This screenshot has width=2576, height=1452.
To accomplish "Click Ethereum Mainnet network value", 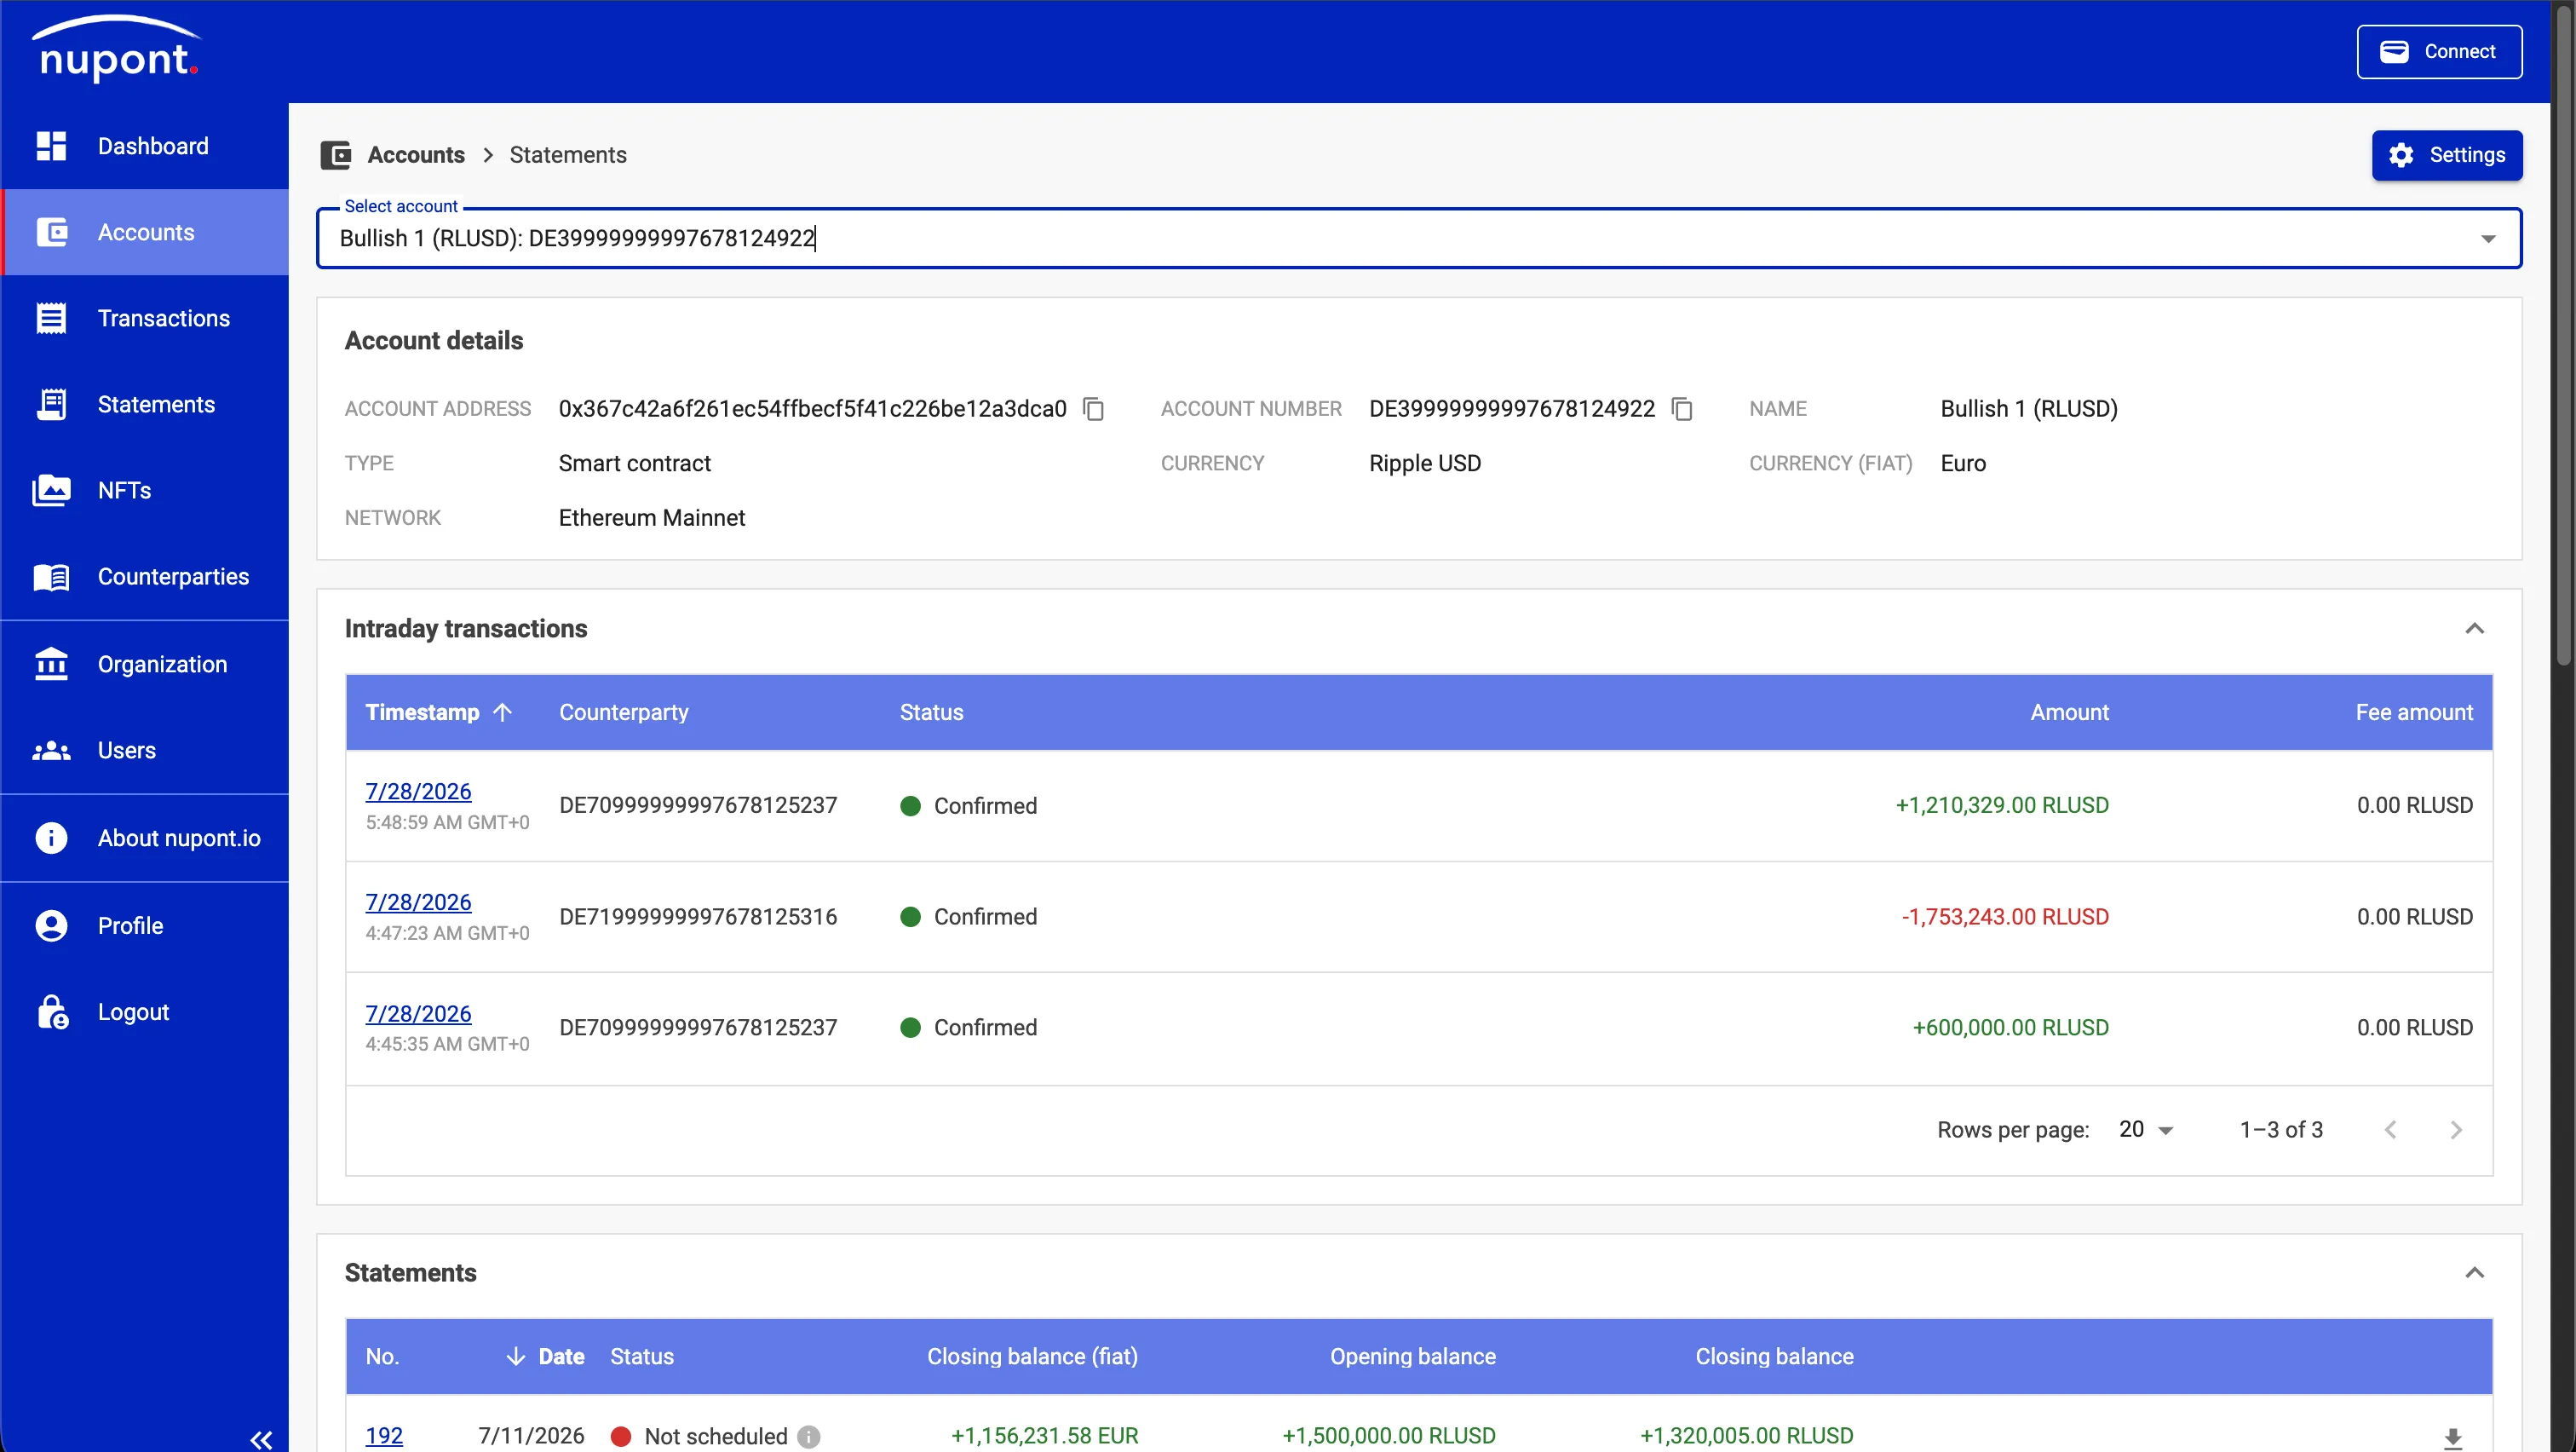I will point(652,518).
